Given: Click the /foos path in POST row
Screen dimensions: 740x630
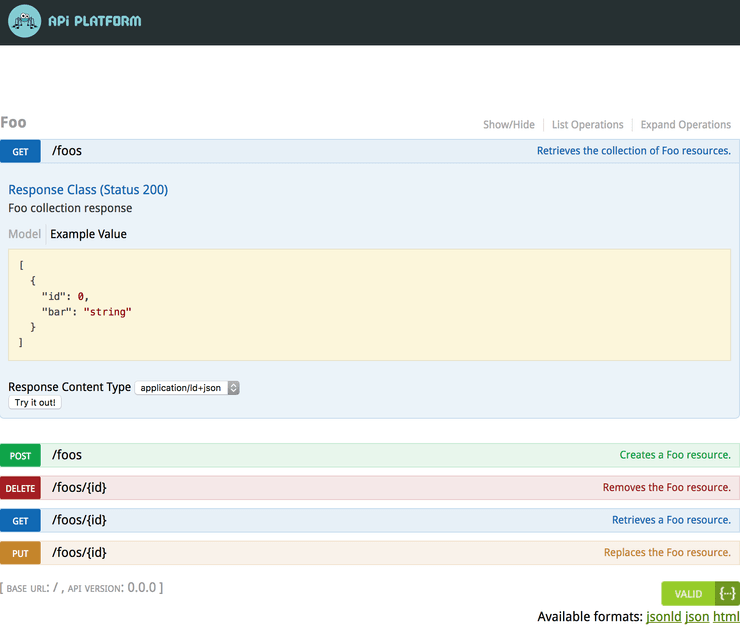Looking at the screenshot, I should click(x=67, y=455).
